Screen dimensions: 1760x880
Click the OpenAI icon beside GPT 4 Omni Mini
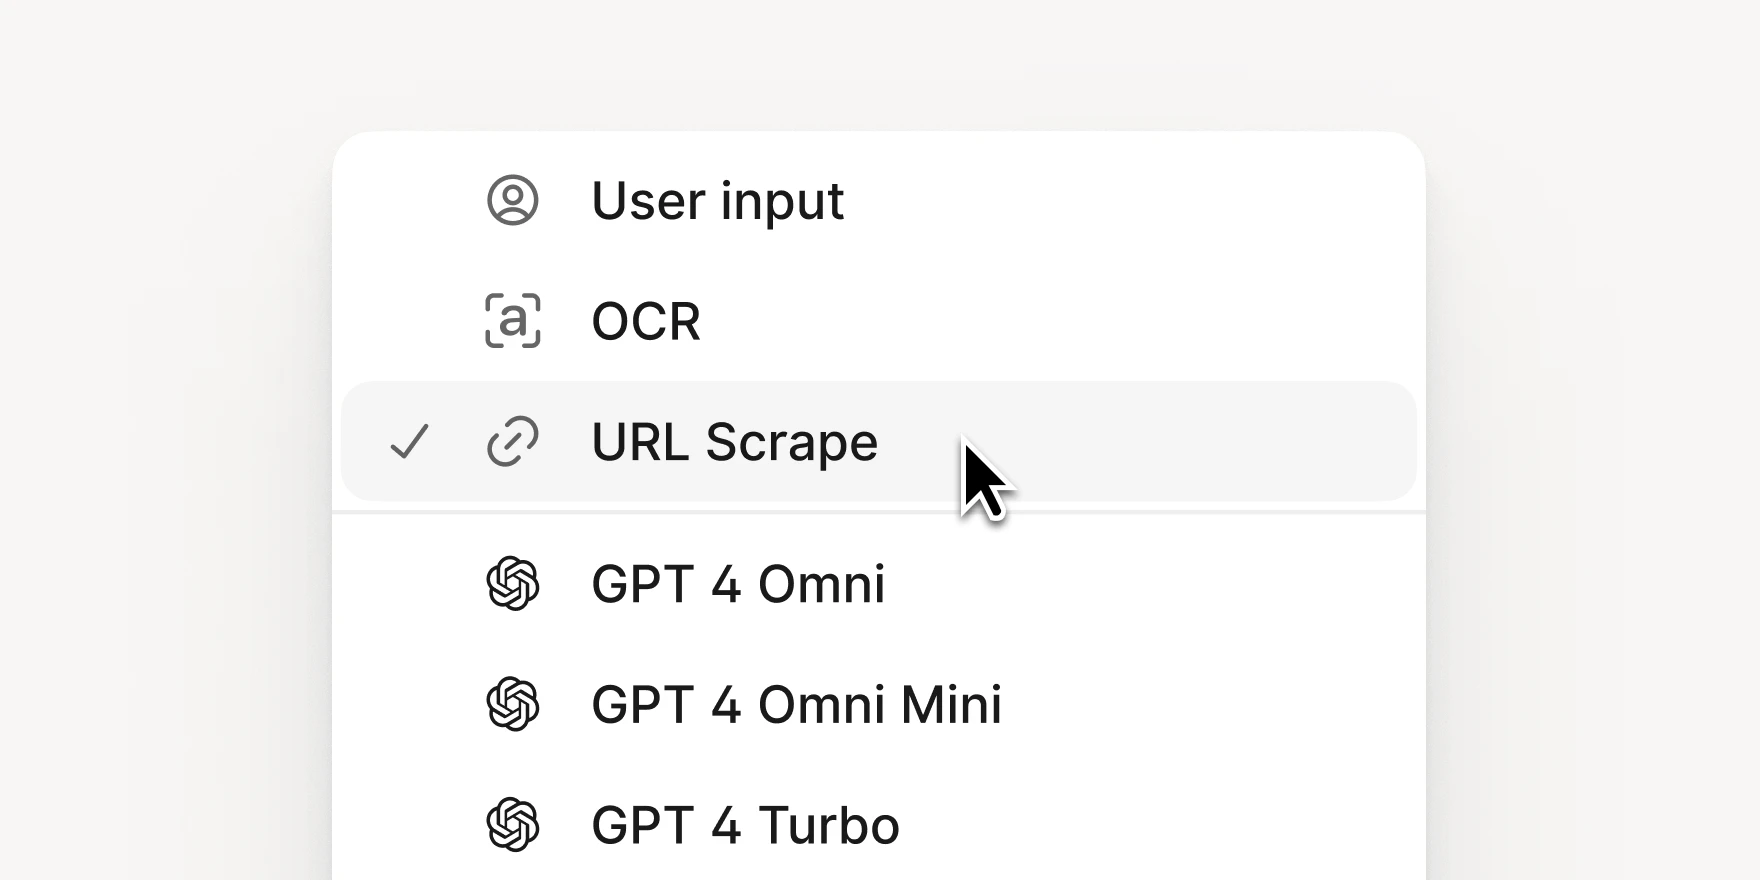click(x=512, y=706)
